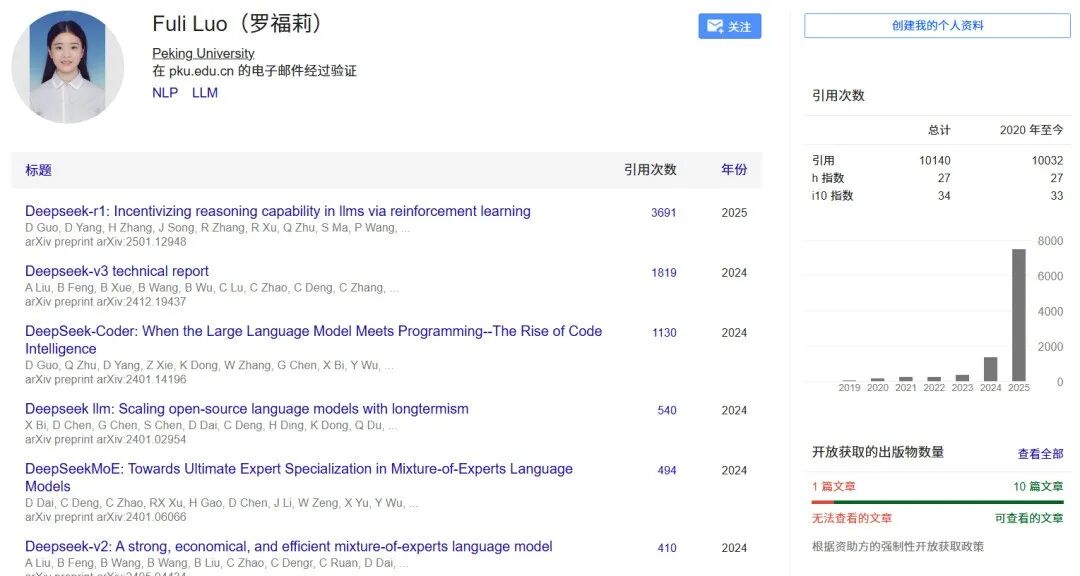This screenshot has width=1080, height=576.
Task: View the 1819 citations for Deepseek-v3
Action: coord(663,273)
